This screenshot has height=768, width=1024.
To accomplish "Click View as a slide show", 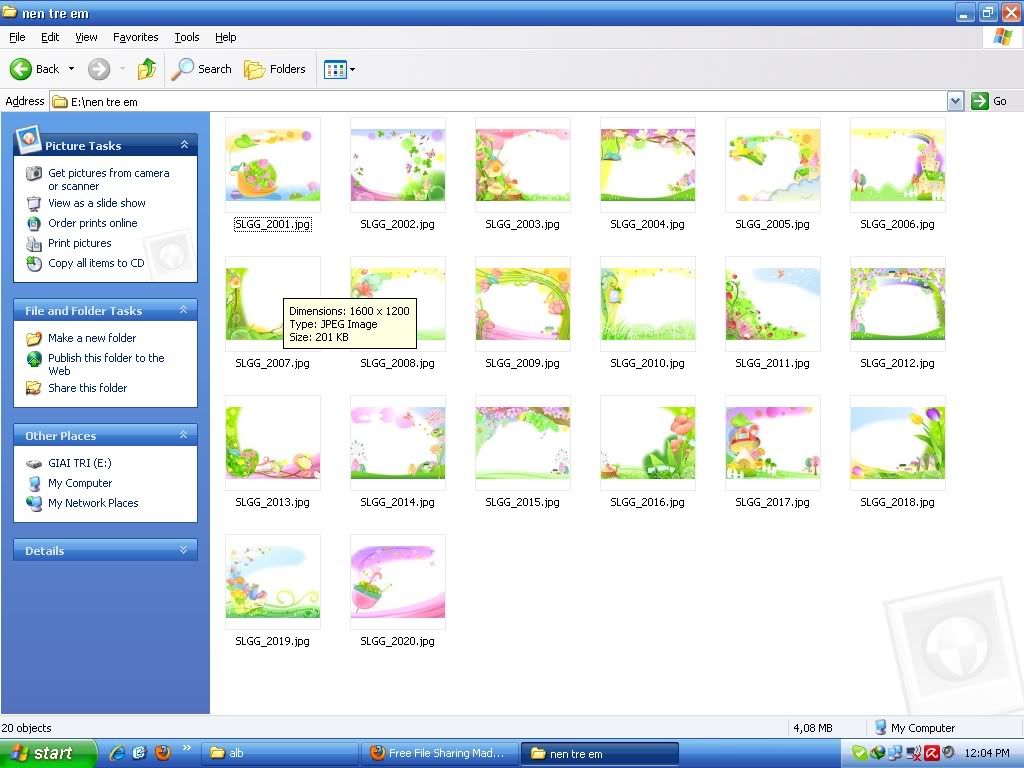I will (97, 203).
